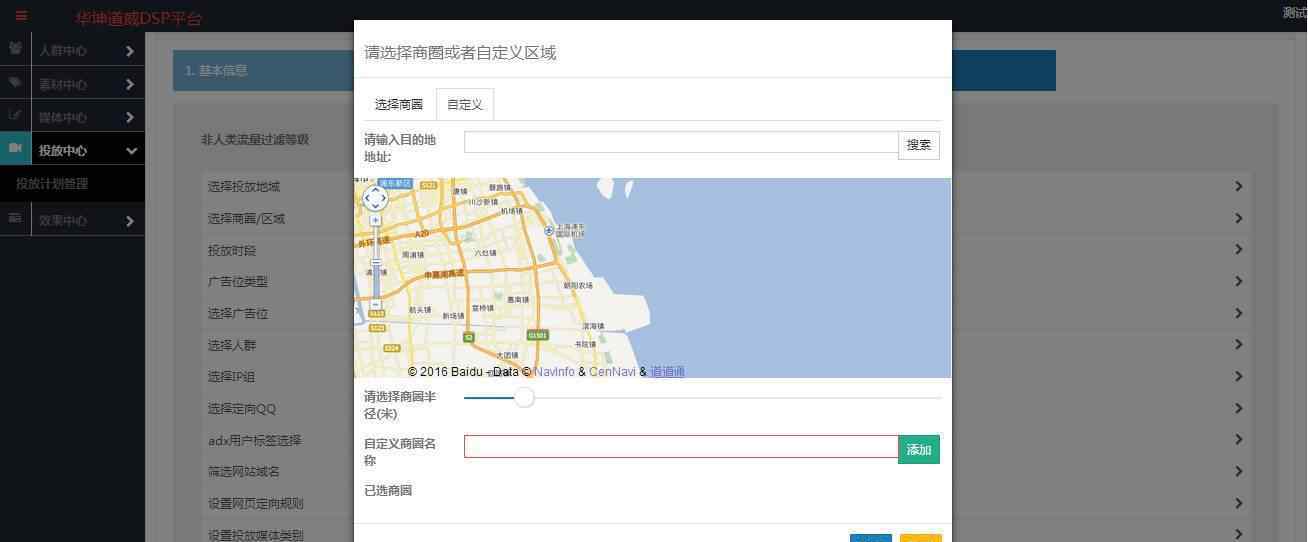Expand the 人群中心 menu chevron

pyautogui.click(x=130, y=51)
